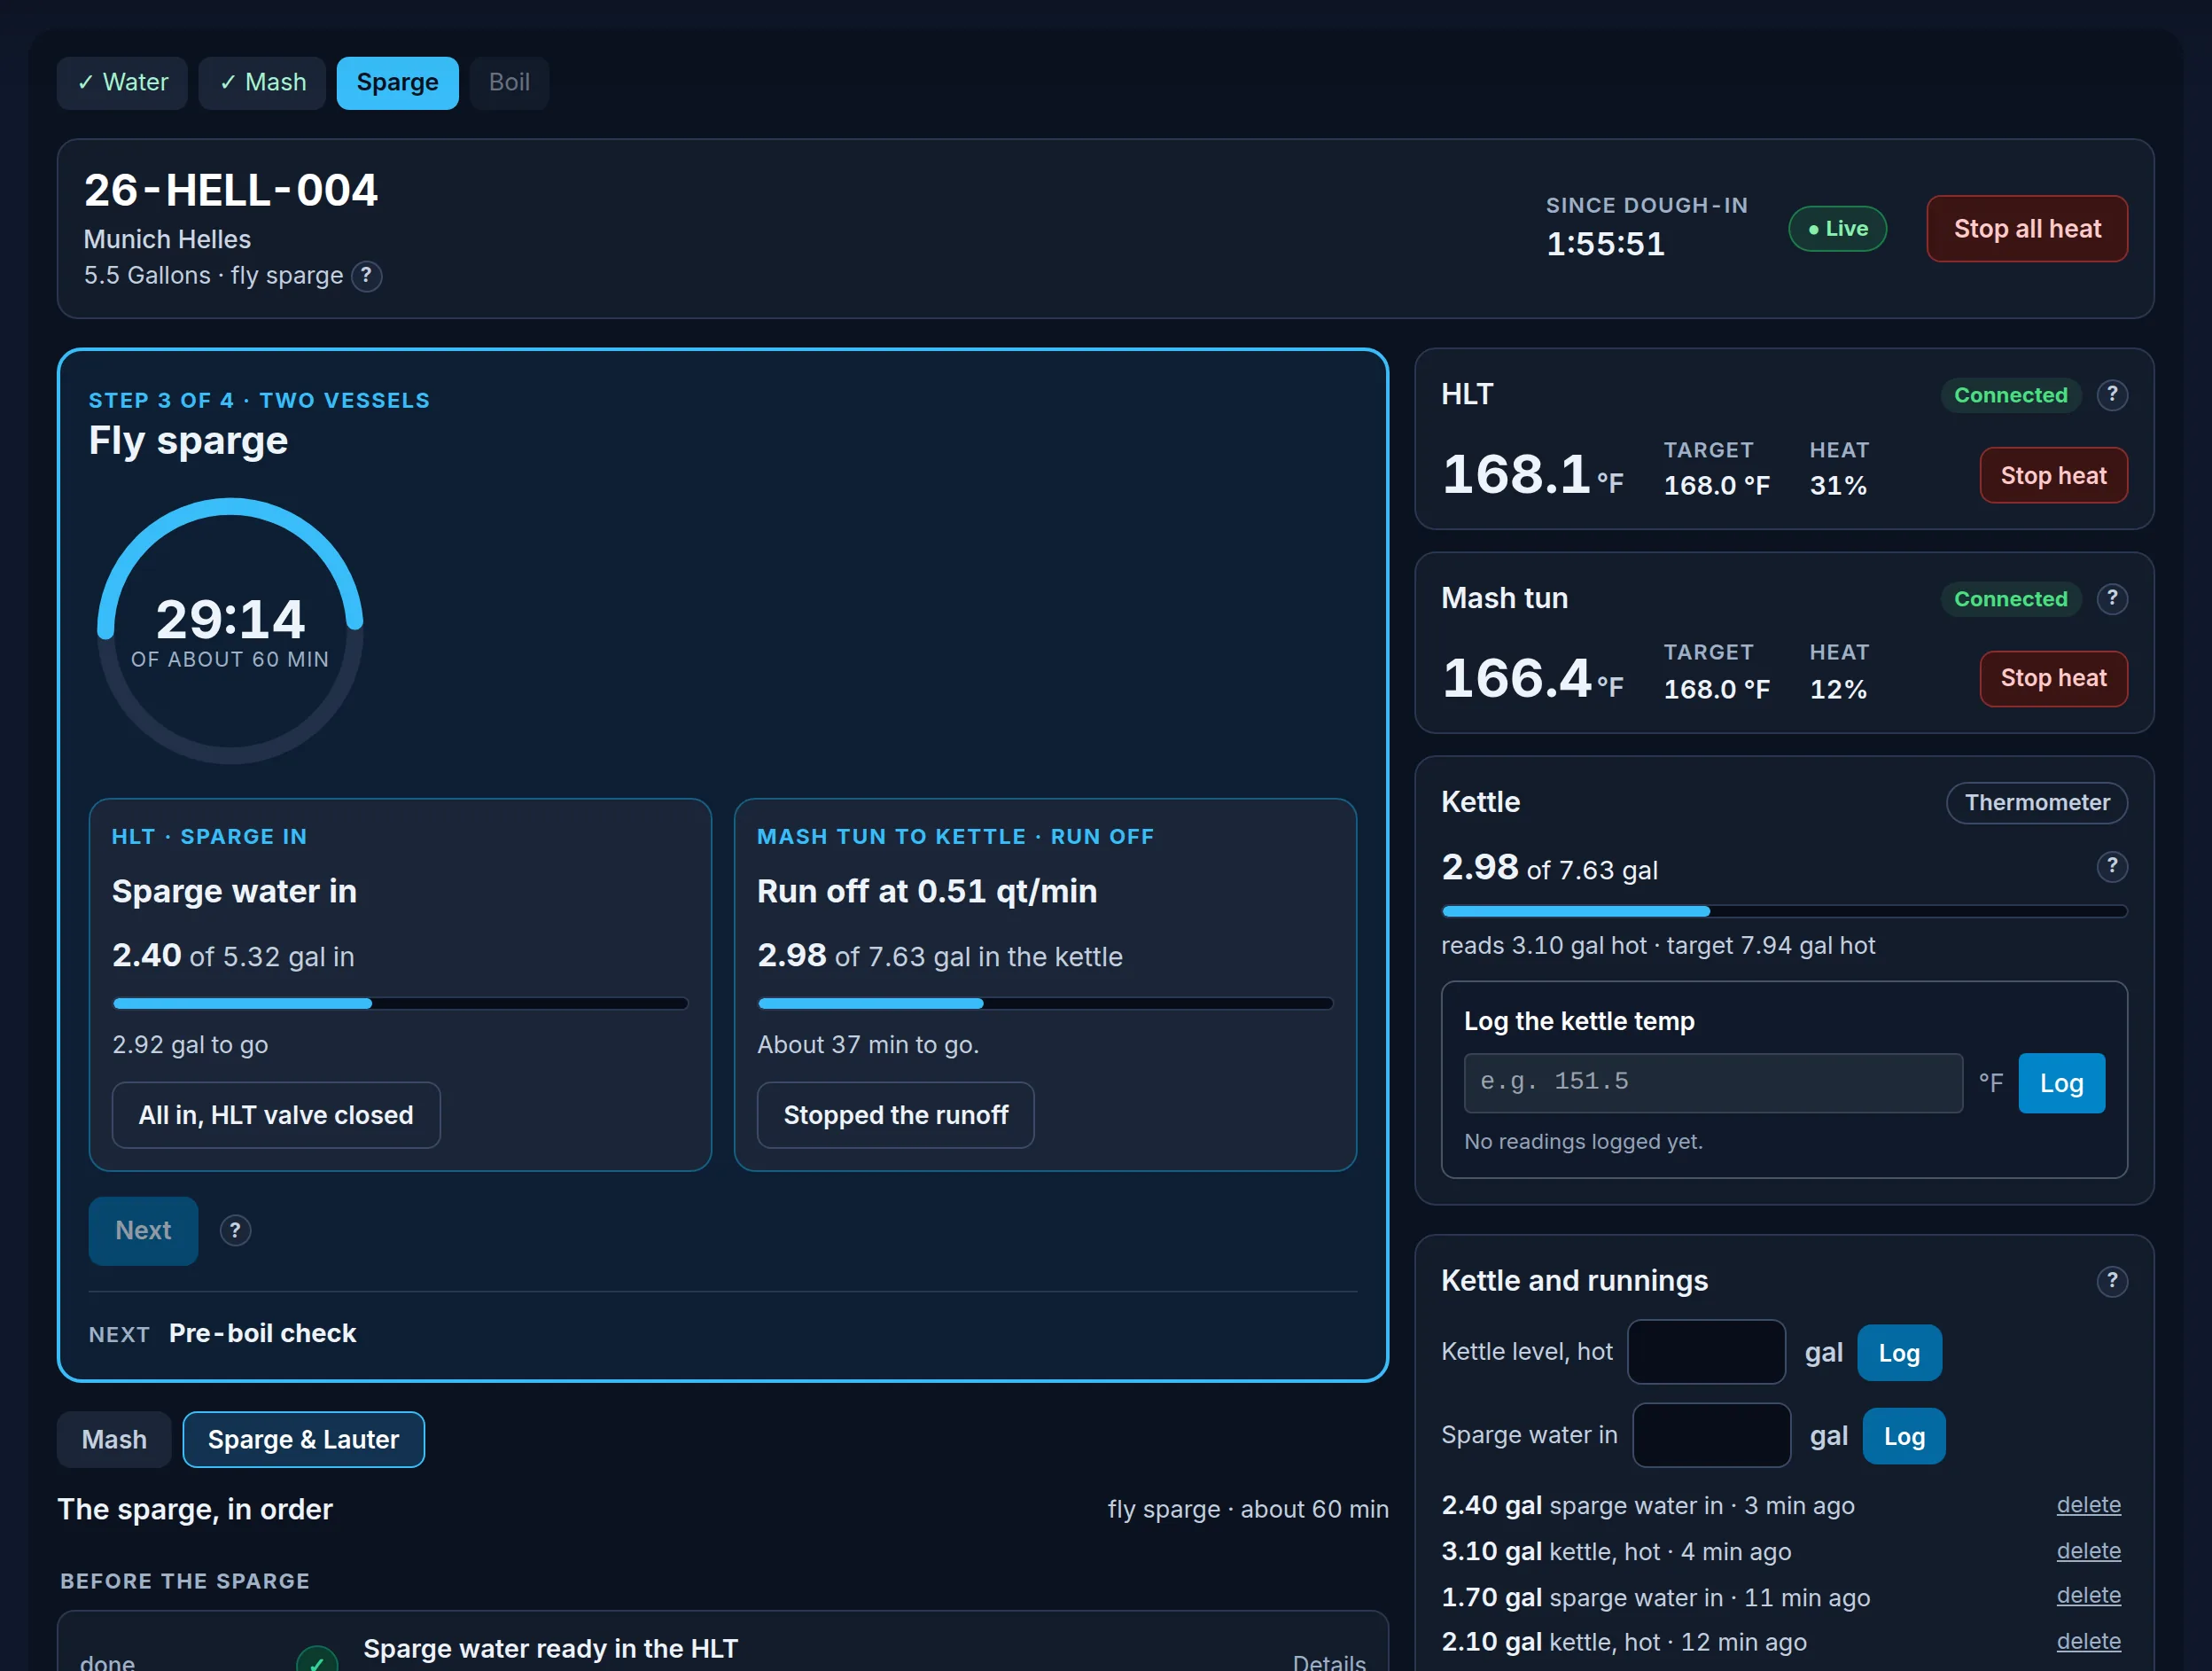2212x1671 pixels.
Task: Click Stop all heat button
Action: (x=2027, y=229)
